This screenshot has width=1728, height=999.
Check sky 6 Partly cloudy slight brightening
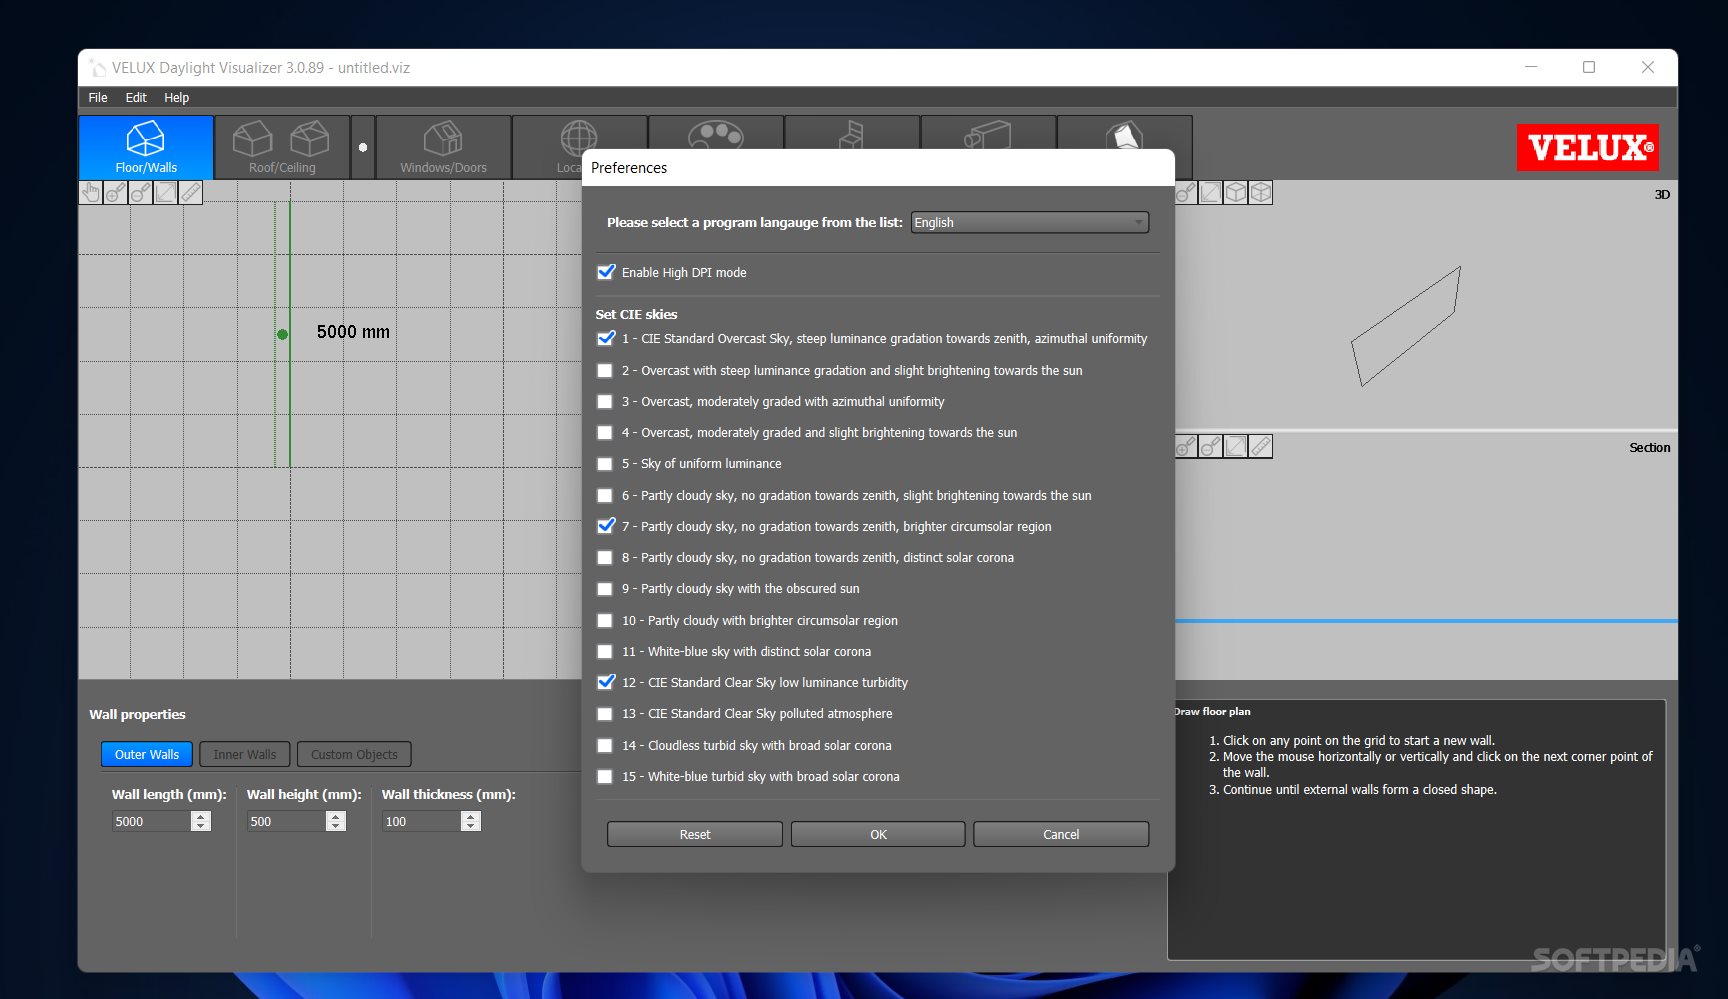[x=605, y=495]
